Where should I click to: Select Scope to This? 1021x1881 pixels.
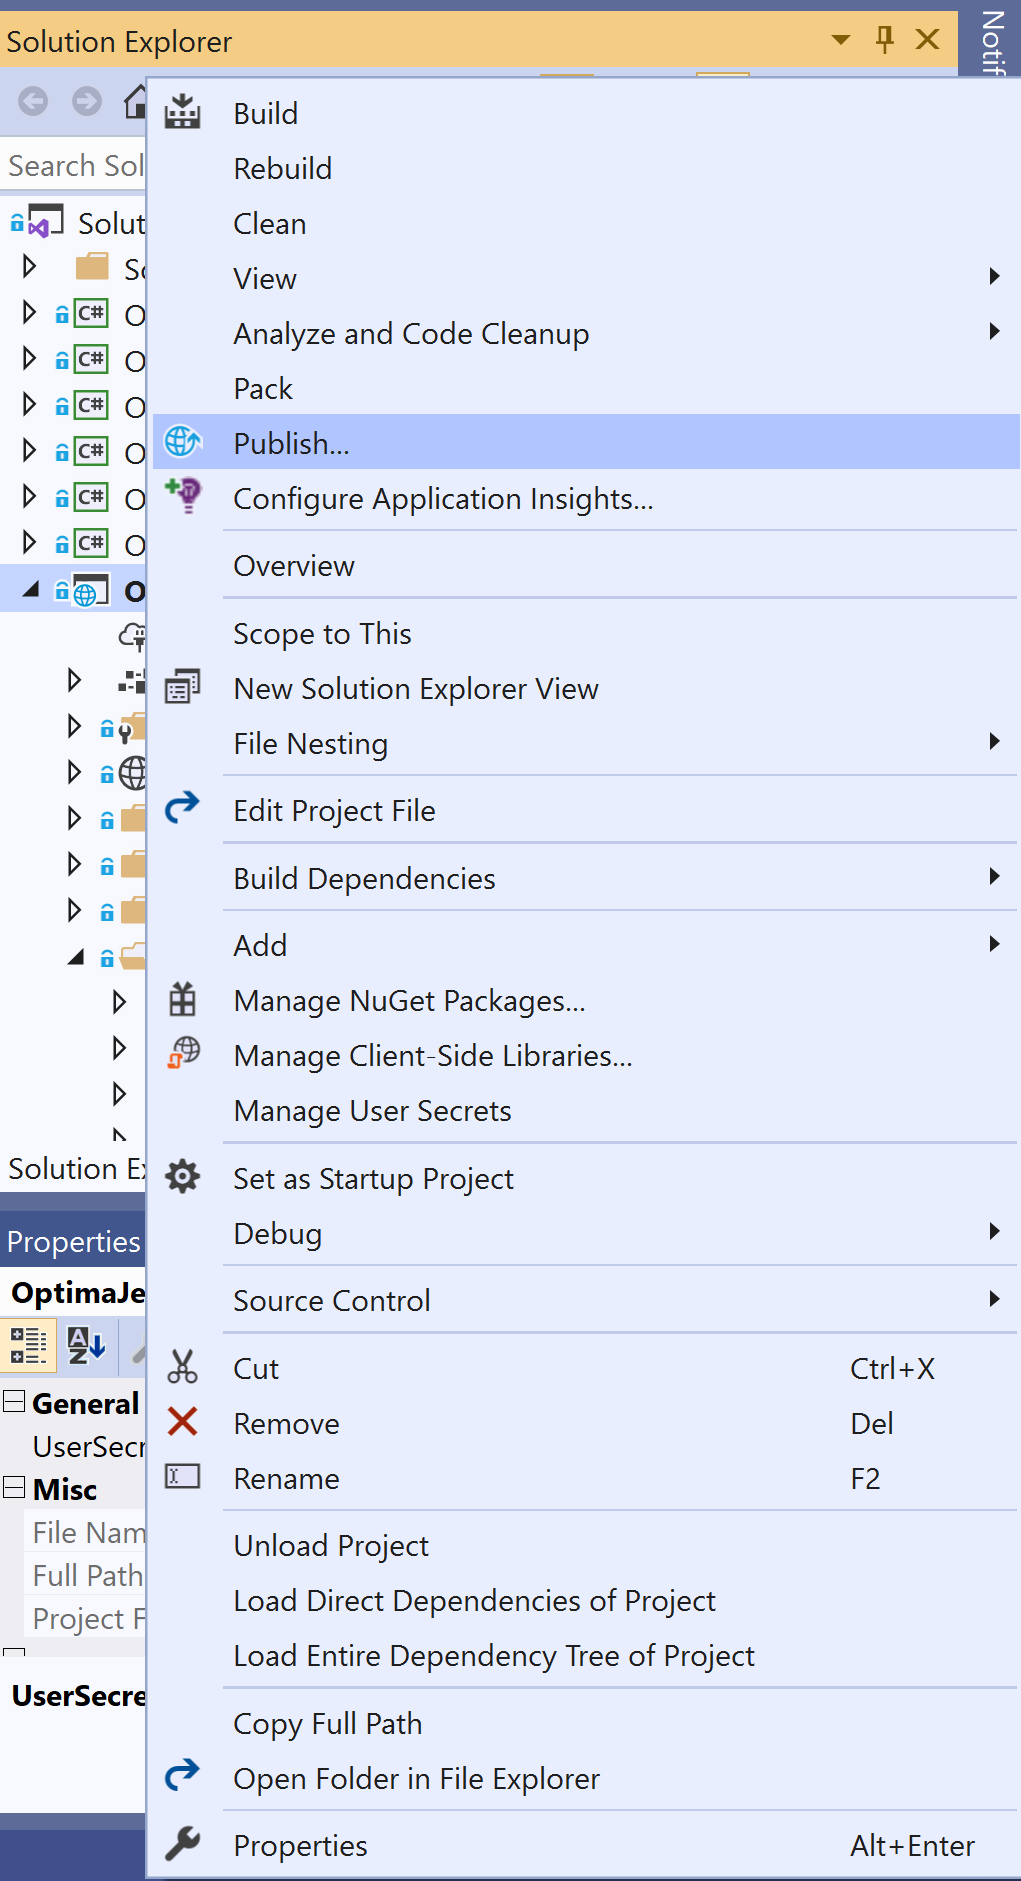pyautogui.click(x=586, y=633)
